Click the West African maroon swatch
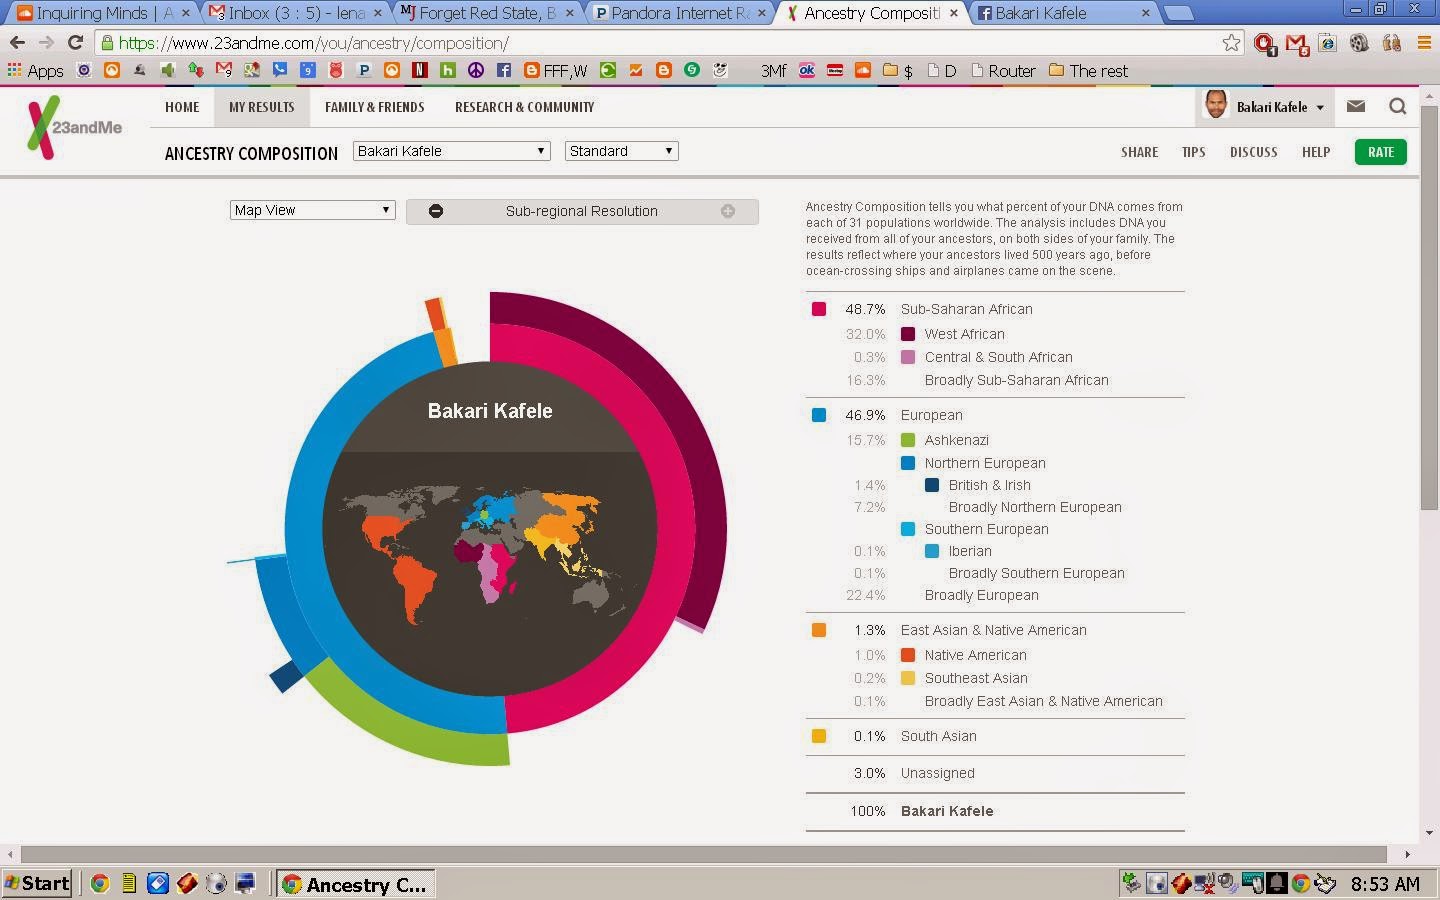 tap(908, 334)
